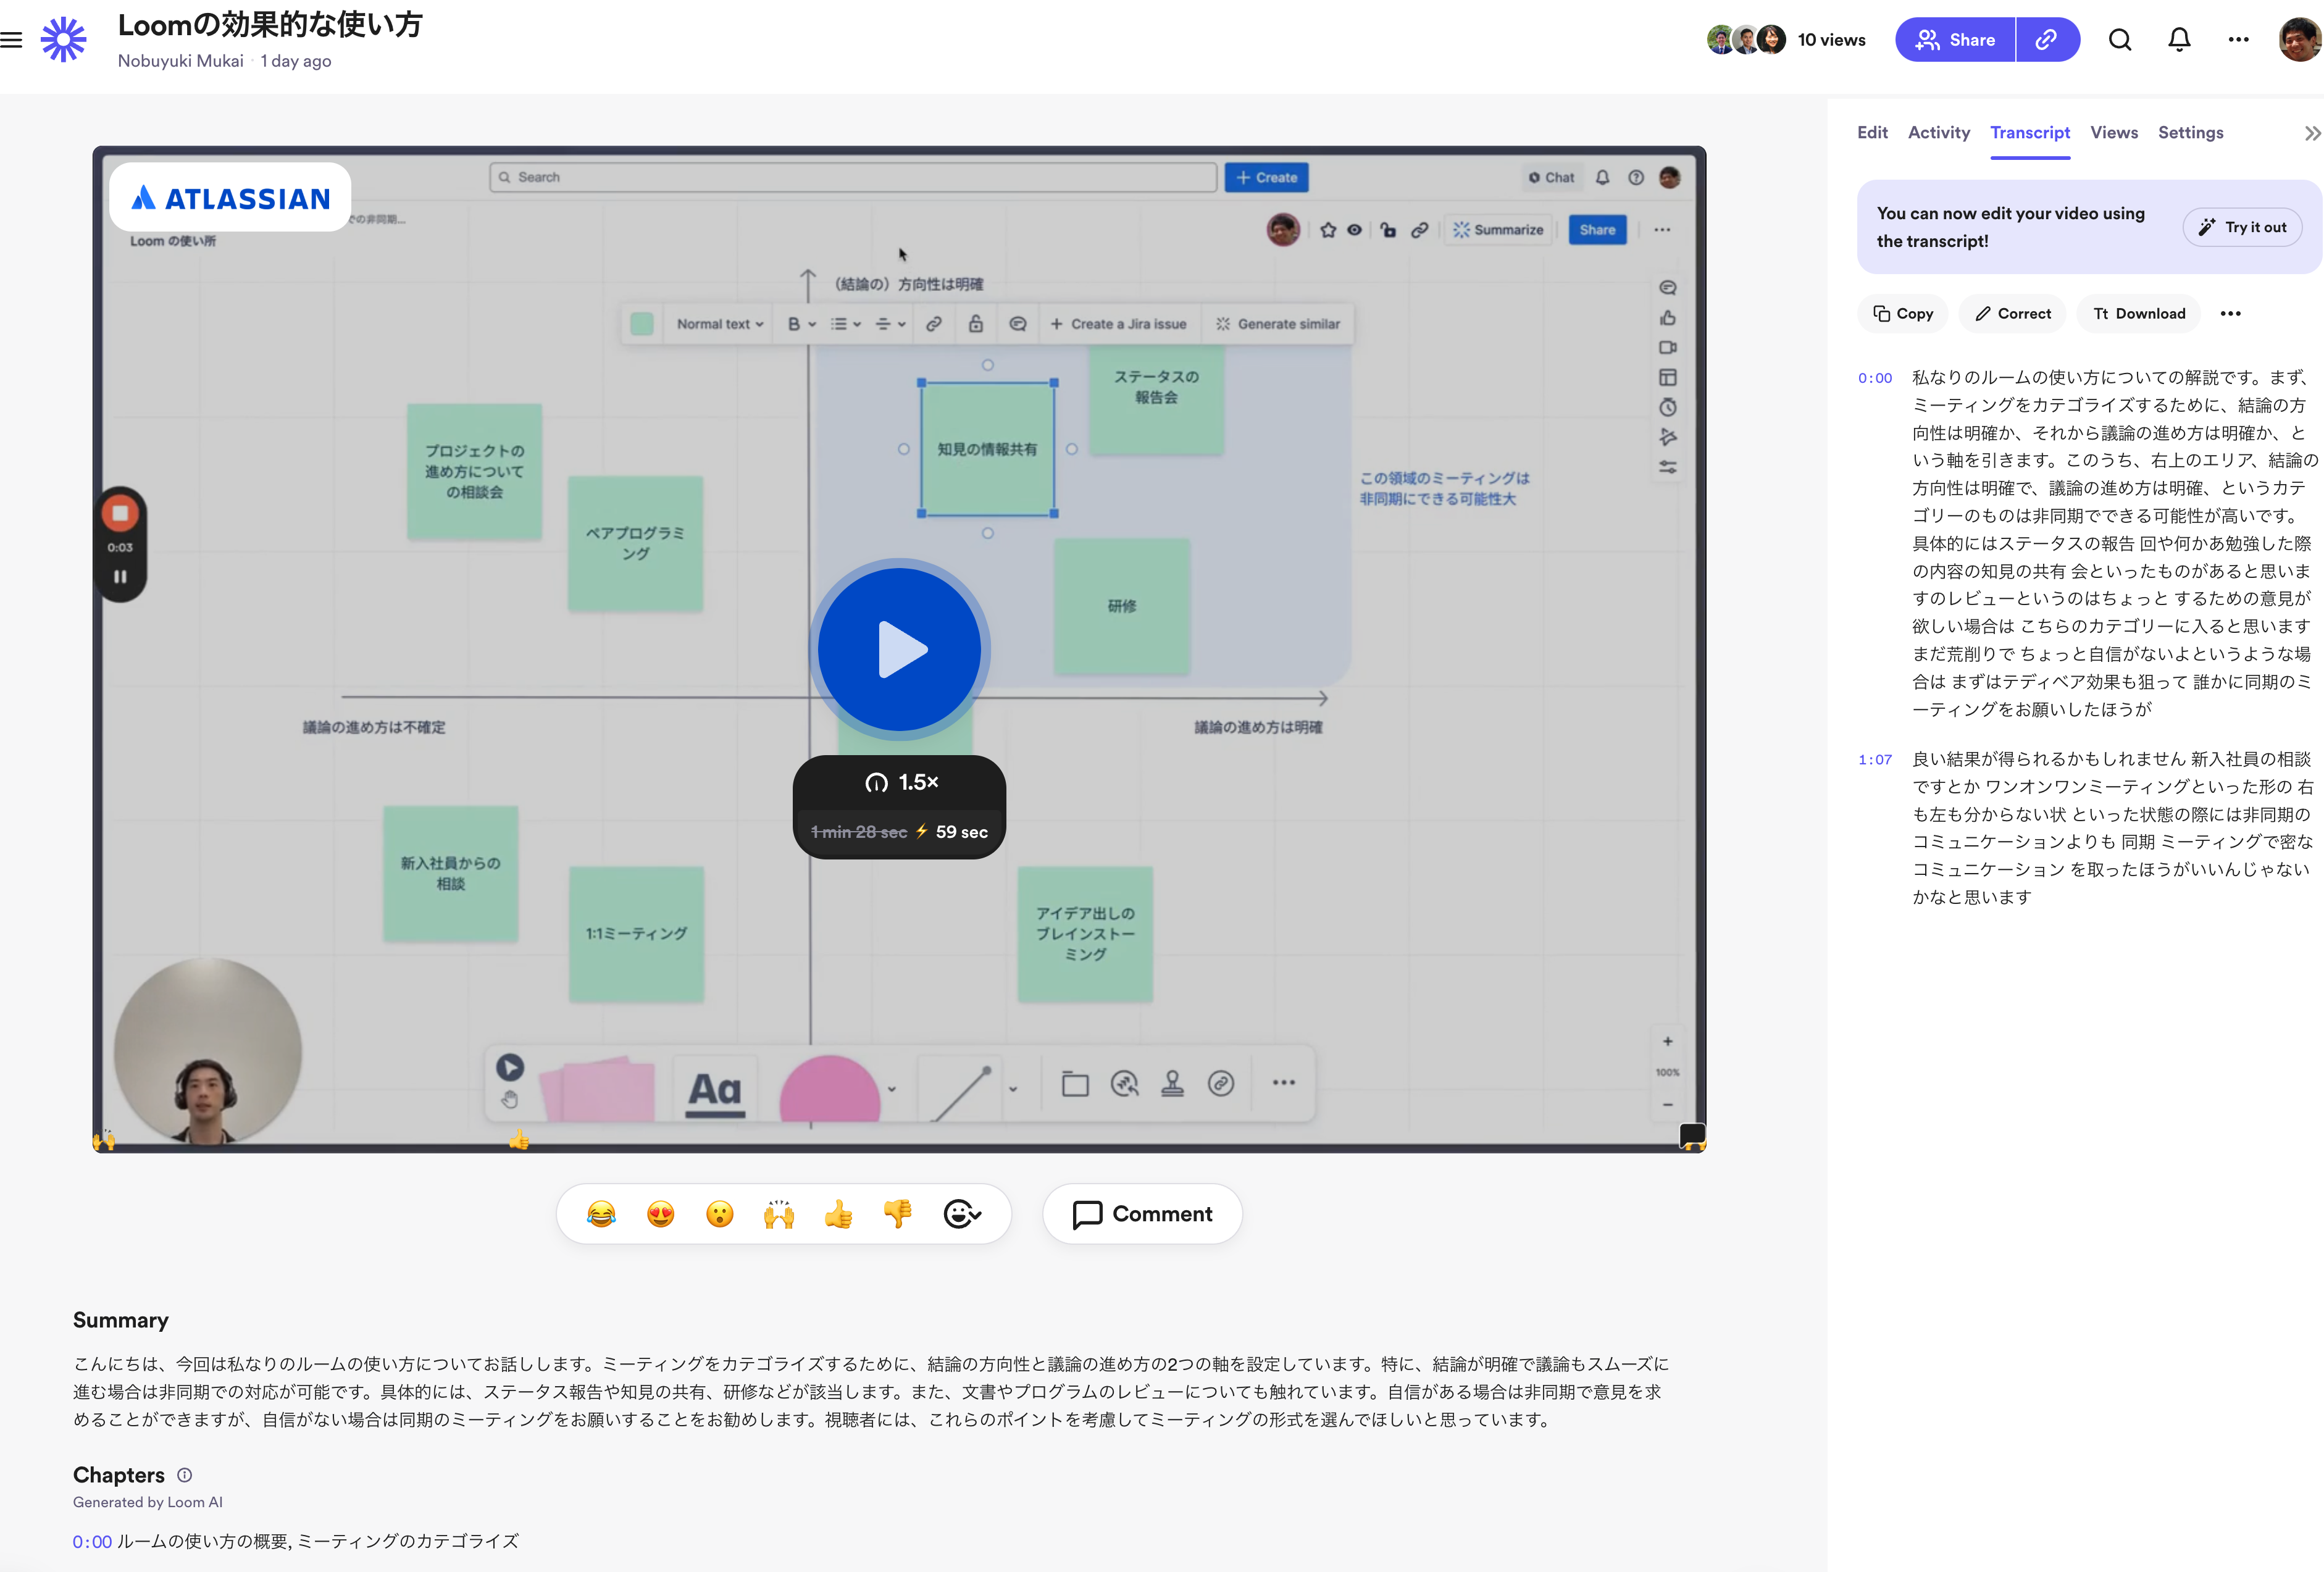
Task: Jump to transcript timestamp 1:07
Action: [1875, 760]
